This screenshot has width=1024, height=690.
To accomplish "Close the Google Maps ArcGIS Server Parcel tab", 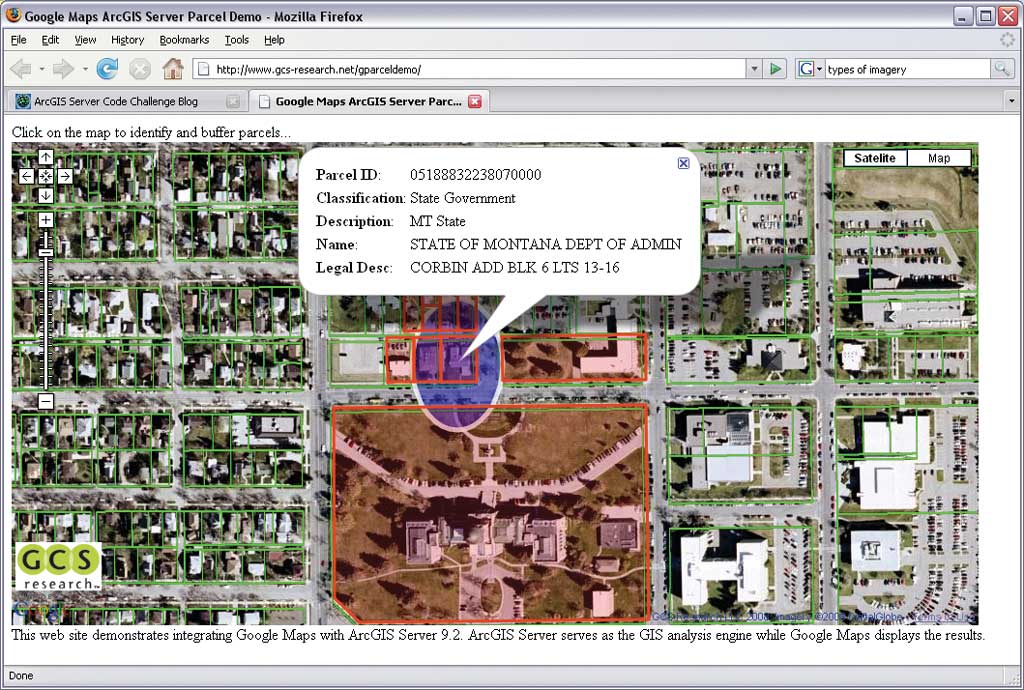I will 475,101.
